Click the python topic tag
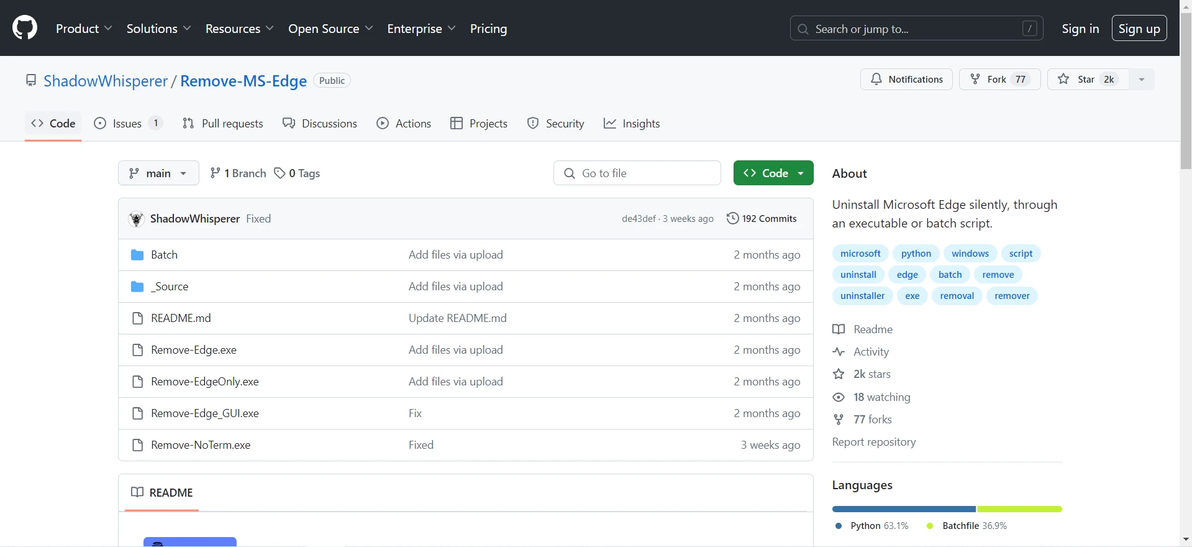Image resolution: width=1192 pixels, height=547 pixels. point(916,254)
